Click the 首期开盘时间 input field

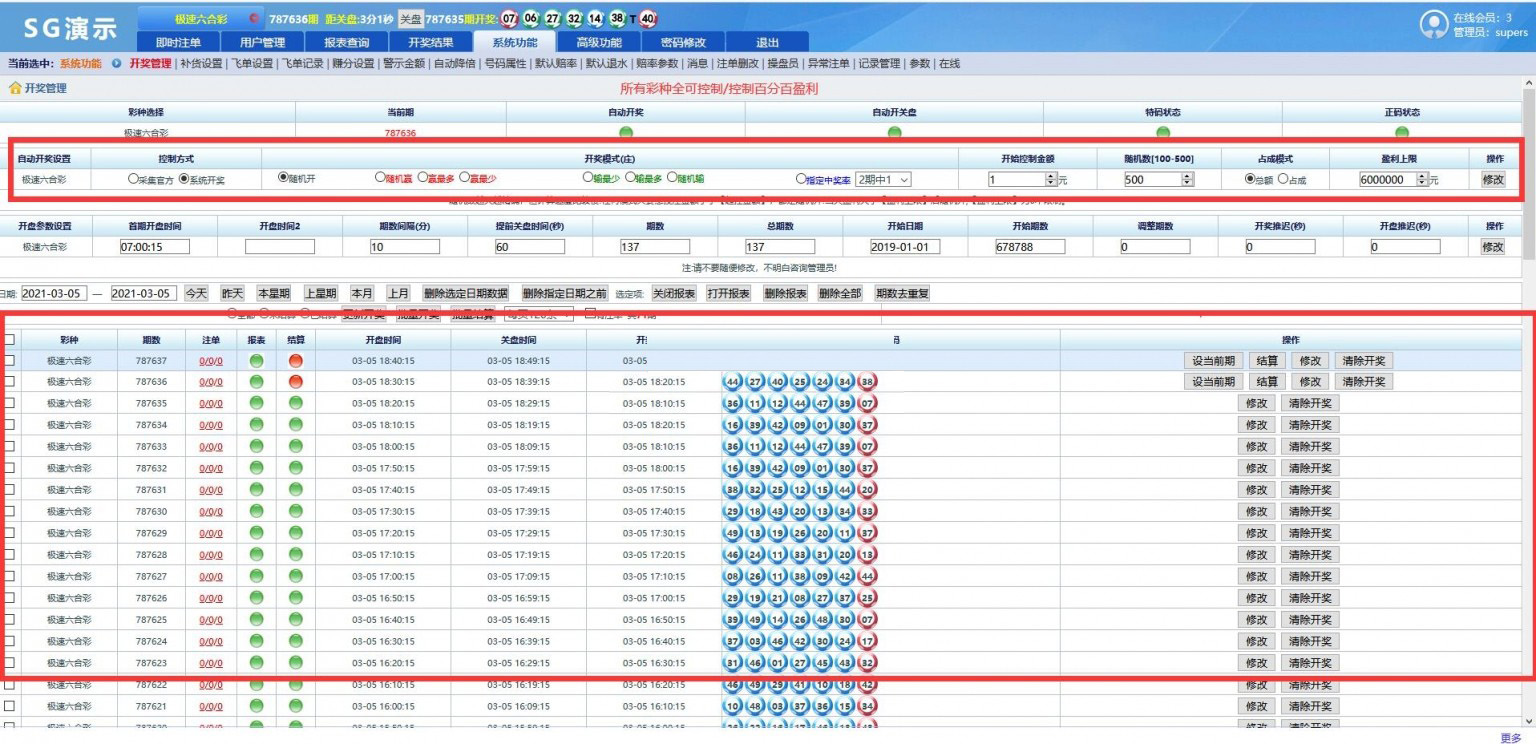pyautogui.click(x=155, y=246)
